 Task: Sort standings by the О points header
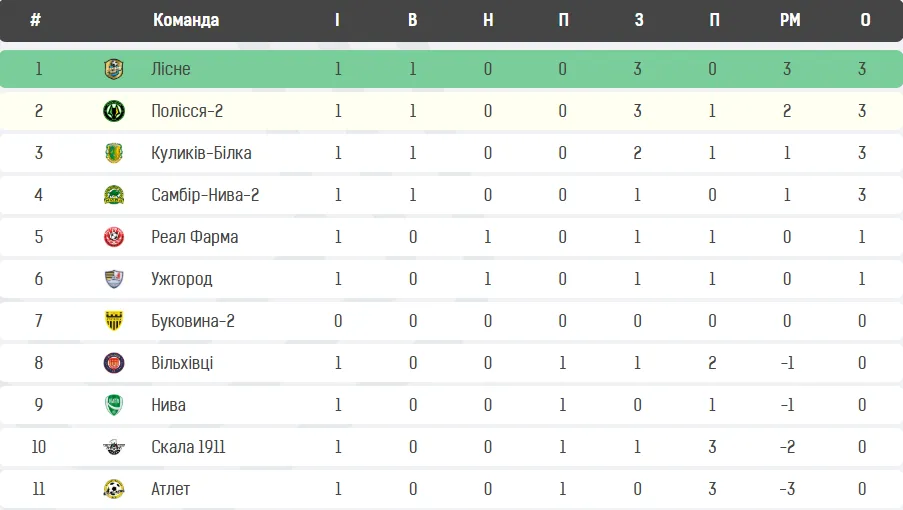[865, 20]
